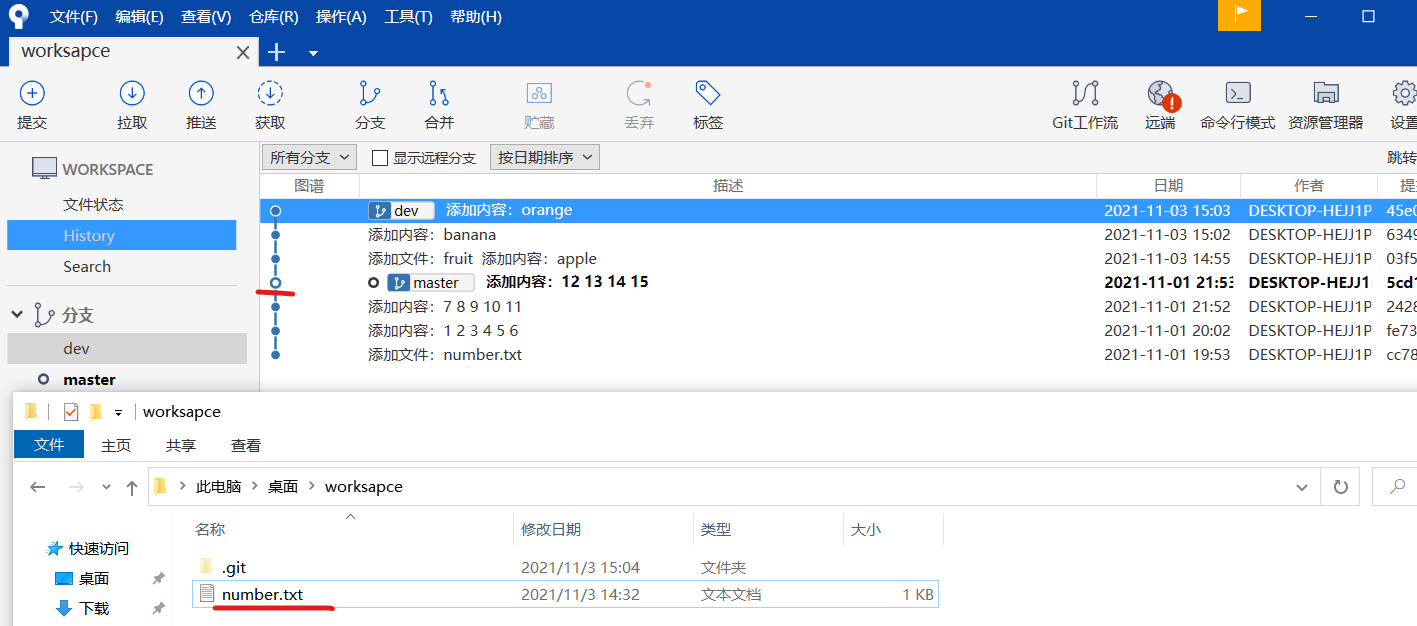Toggle 显示远程分支 checkbox

[x=380, y=158]
